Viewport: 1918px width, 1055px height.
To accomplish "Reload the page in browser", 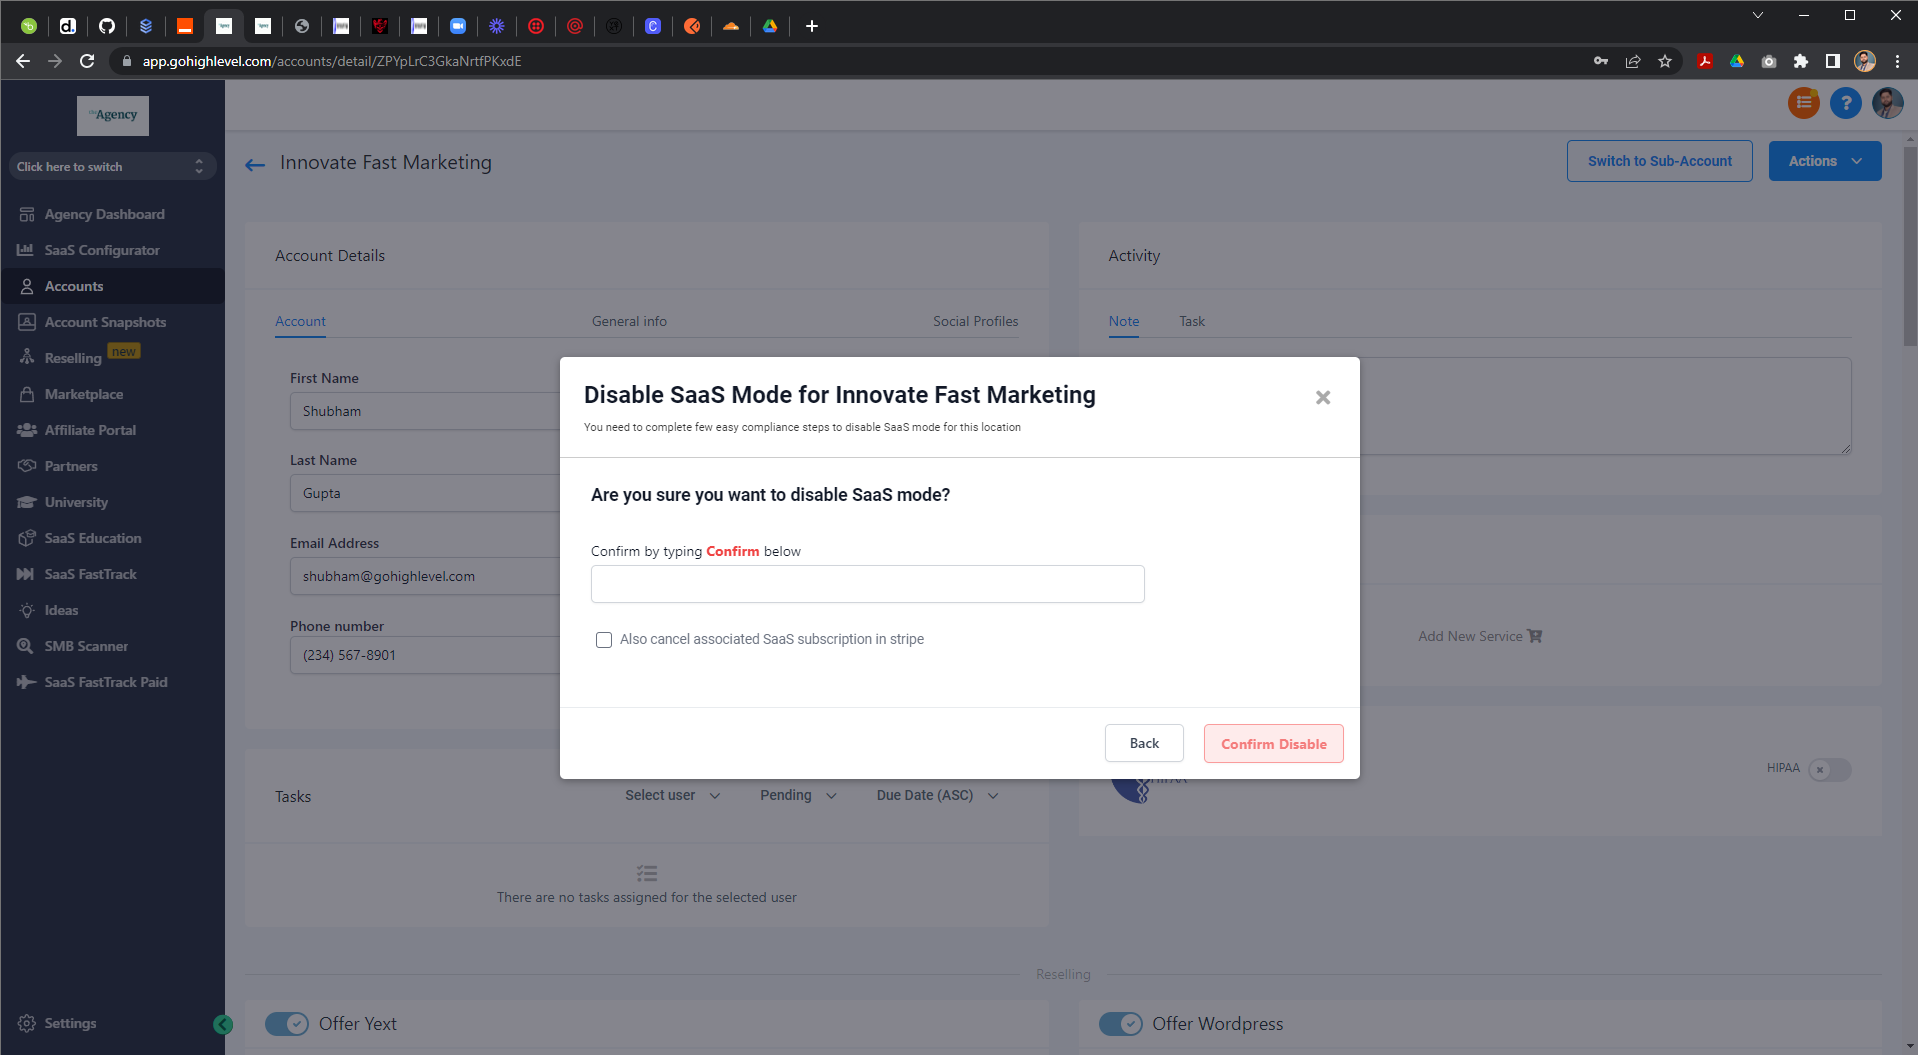I will [87, 61].
